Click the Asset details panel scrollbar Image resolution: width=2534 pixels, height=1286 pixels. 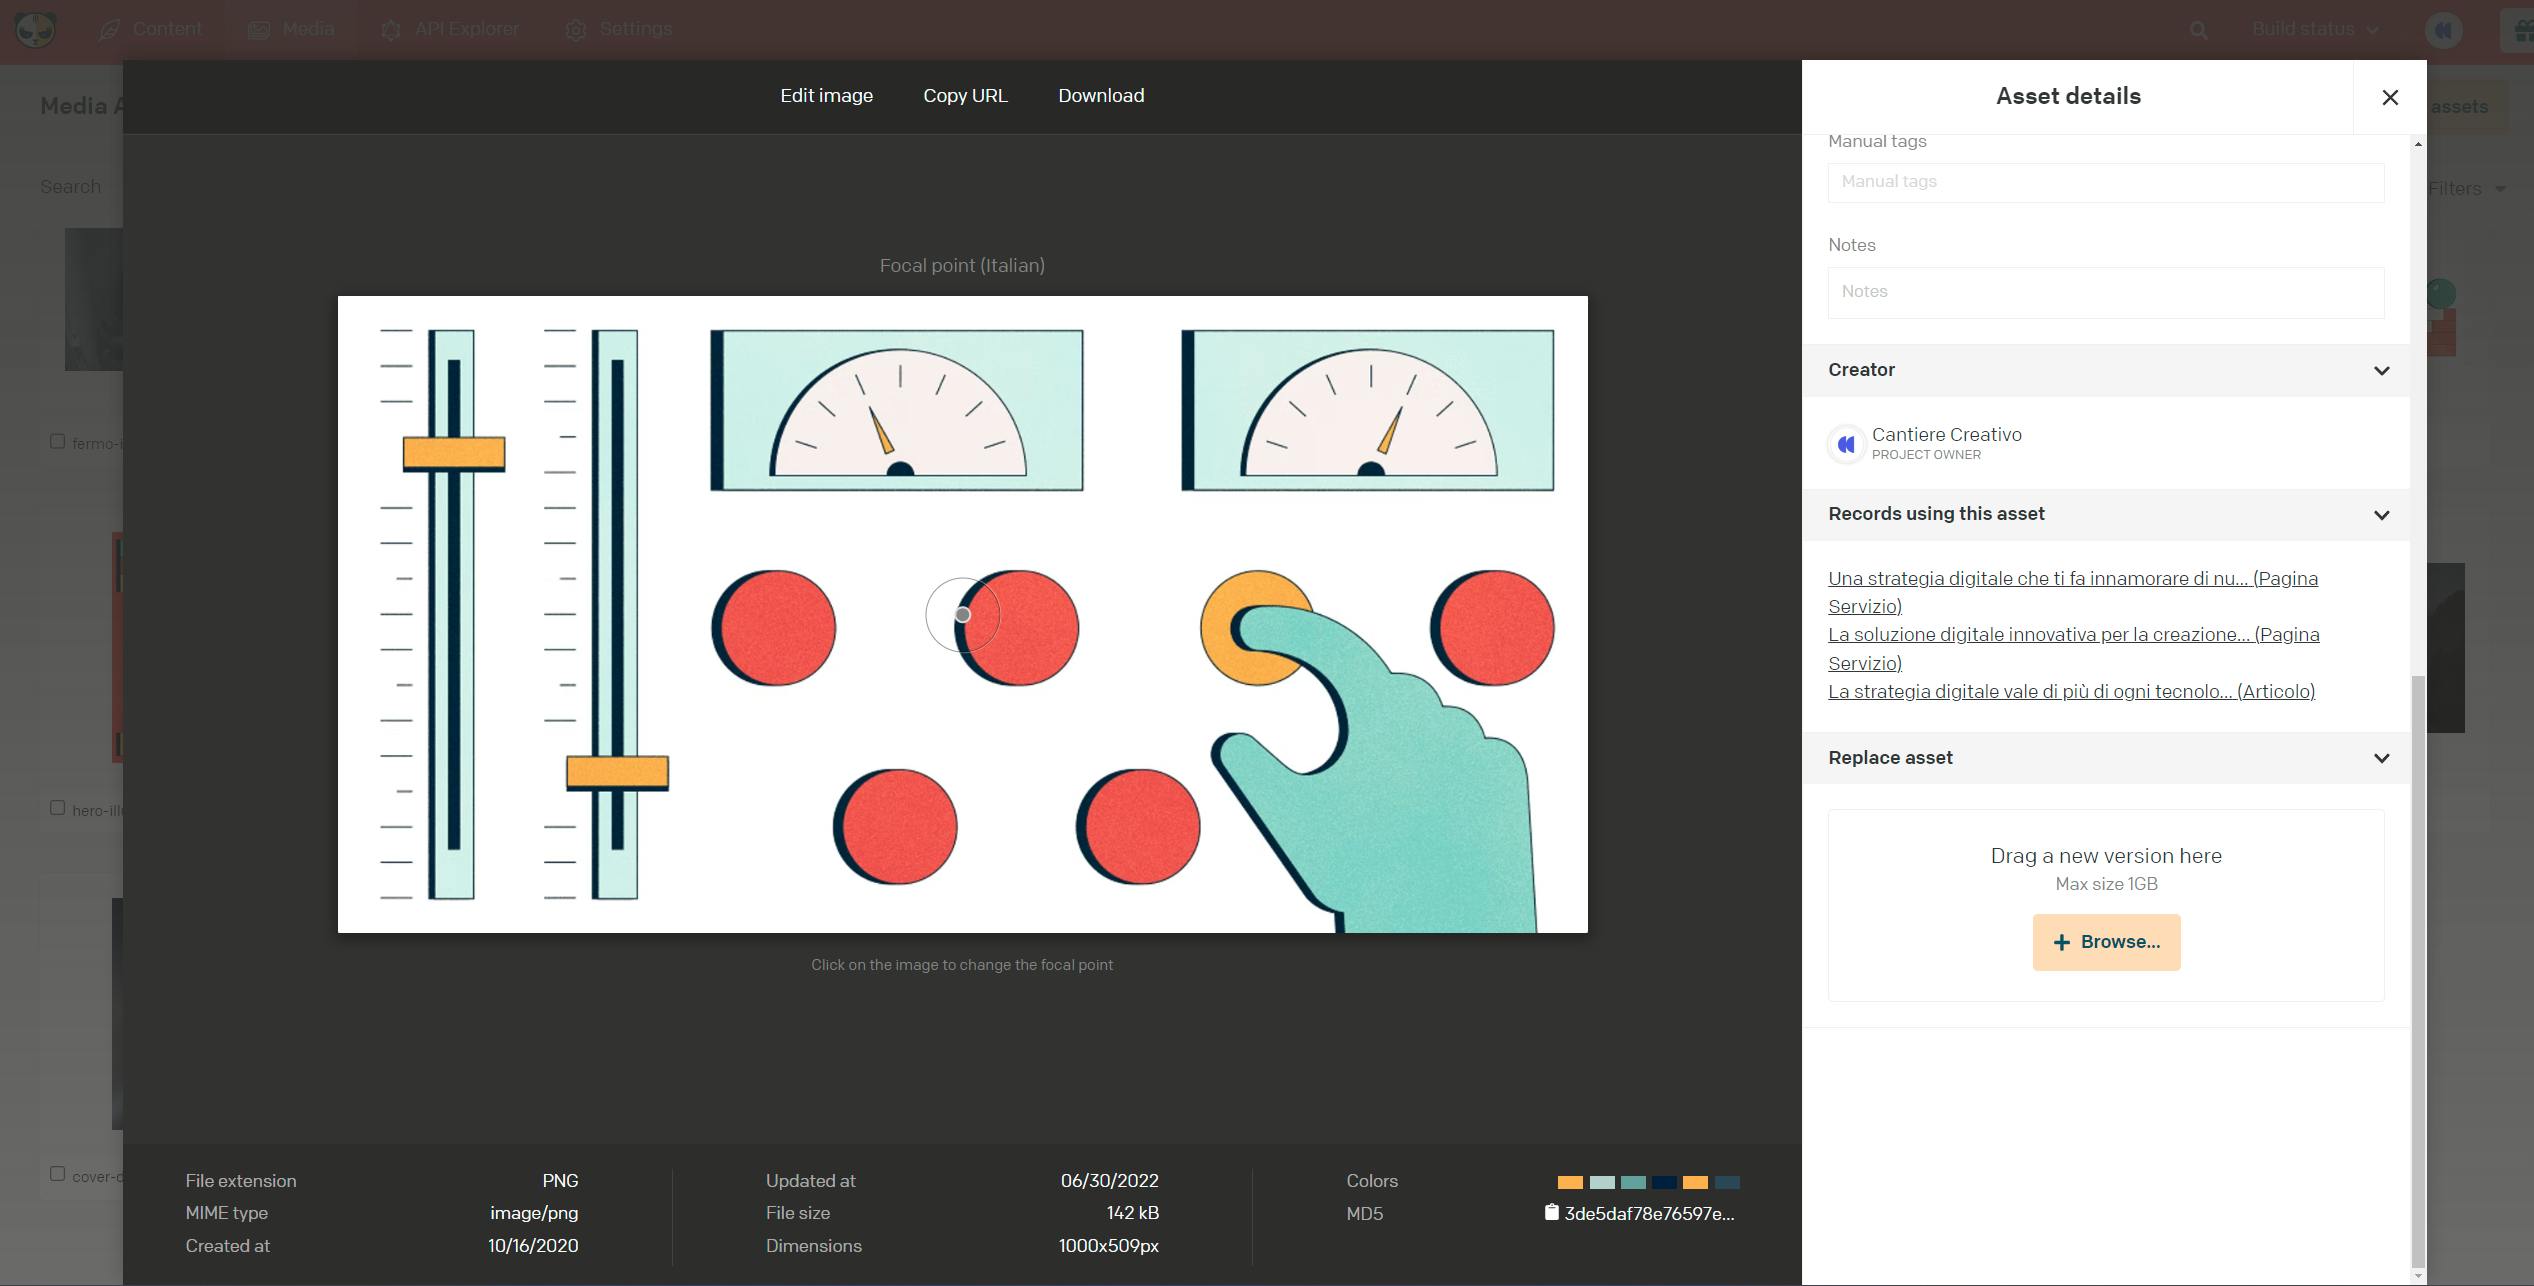tap(2418, 970)
